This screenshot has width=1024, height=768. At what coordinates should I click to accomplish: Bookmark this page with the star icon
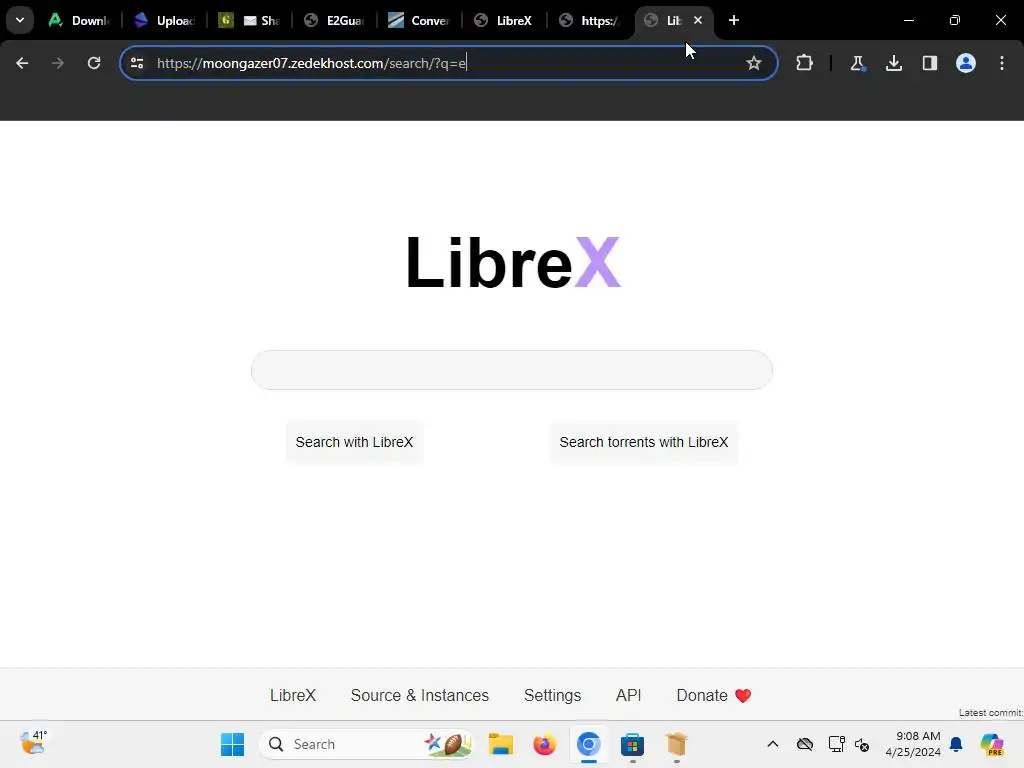click(x=754, y=63)
